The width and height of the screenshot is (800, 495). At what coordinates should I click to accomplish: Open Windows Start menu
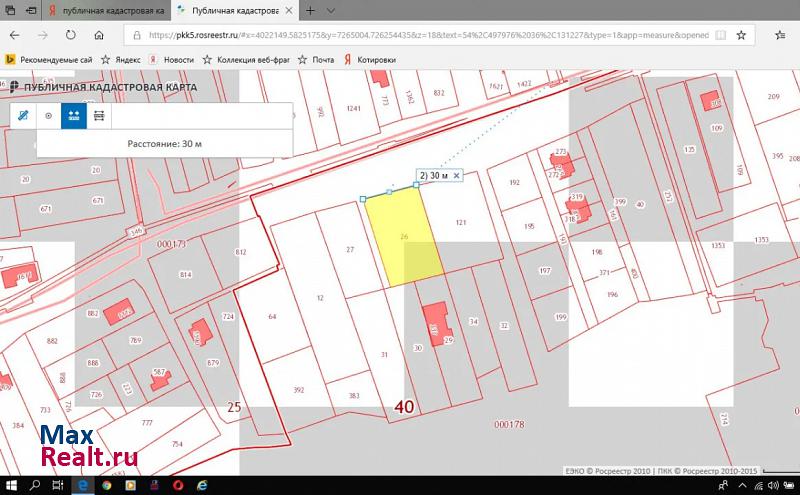[x=10, y=485]
